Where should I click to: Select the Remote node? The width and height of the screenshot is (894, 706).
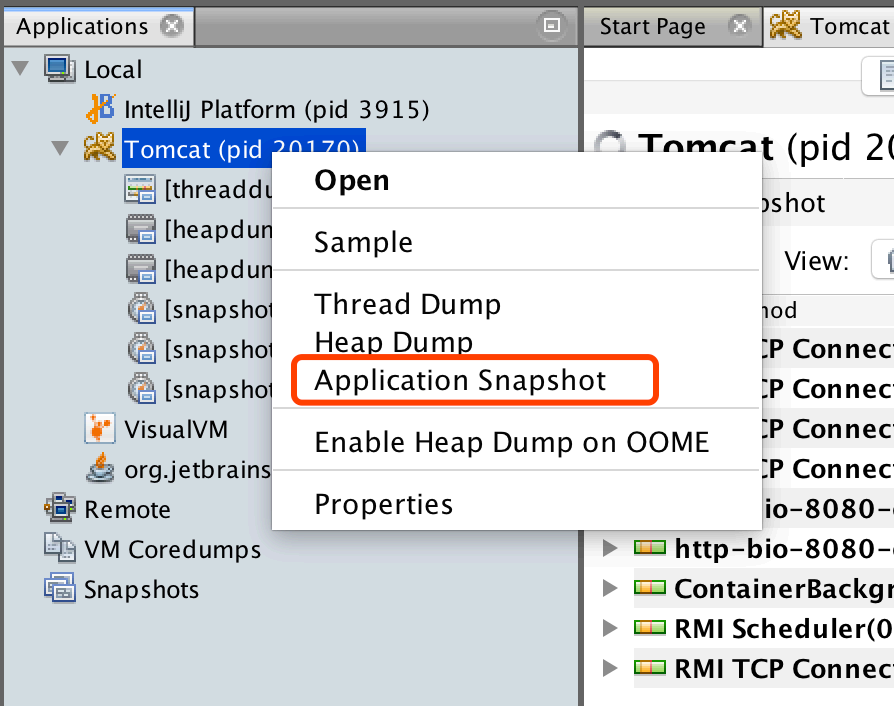point(127,509)
